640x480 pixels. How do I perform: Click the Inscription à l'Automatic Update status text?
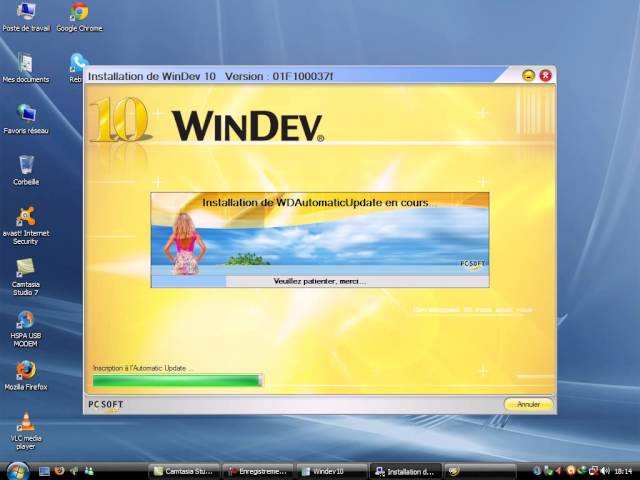point(143,368)
